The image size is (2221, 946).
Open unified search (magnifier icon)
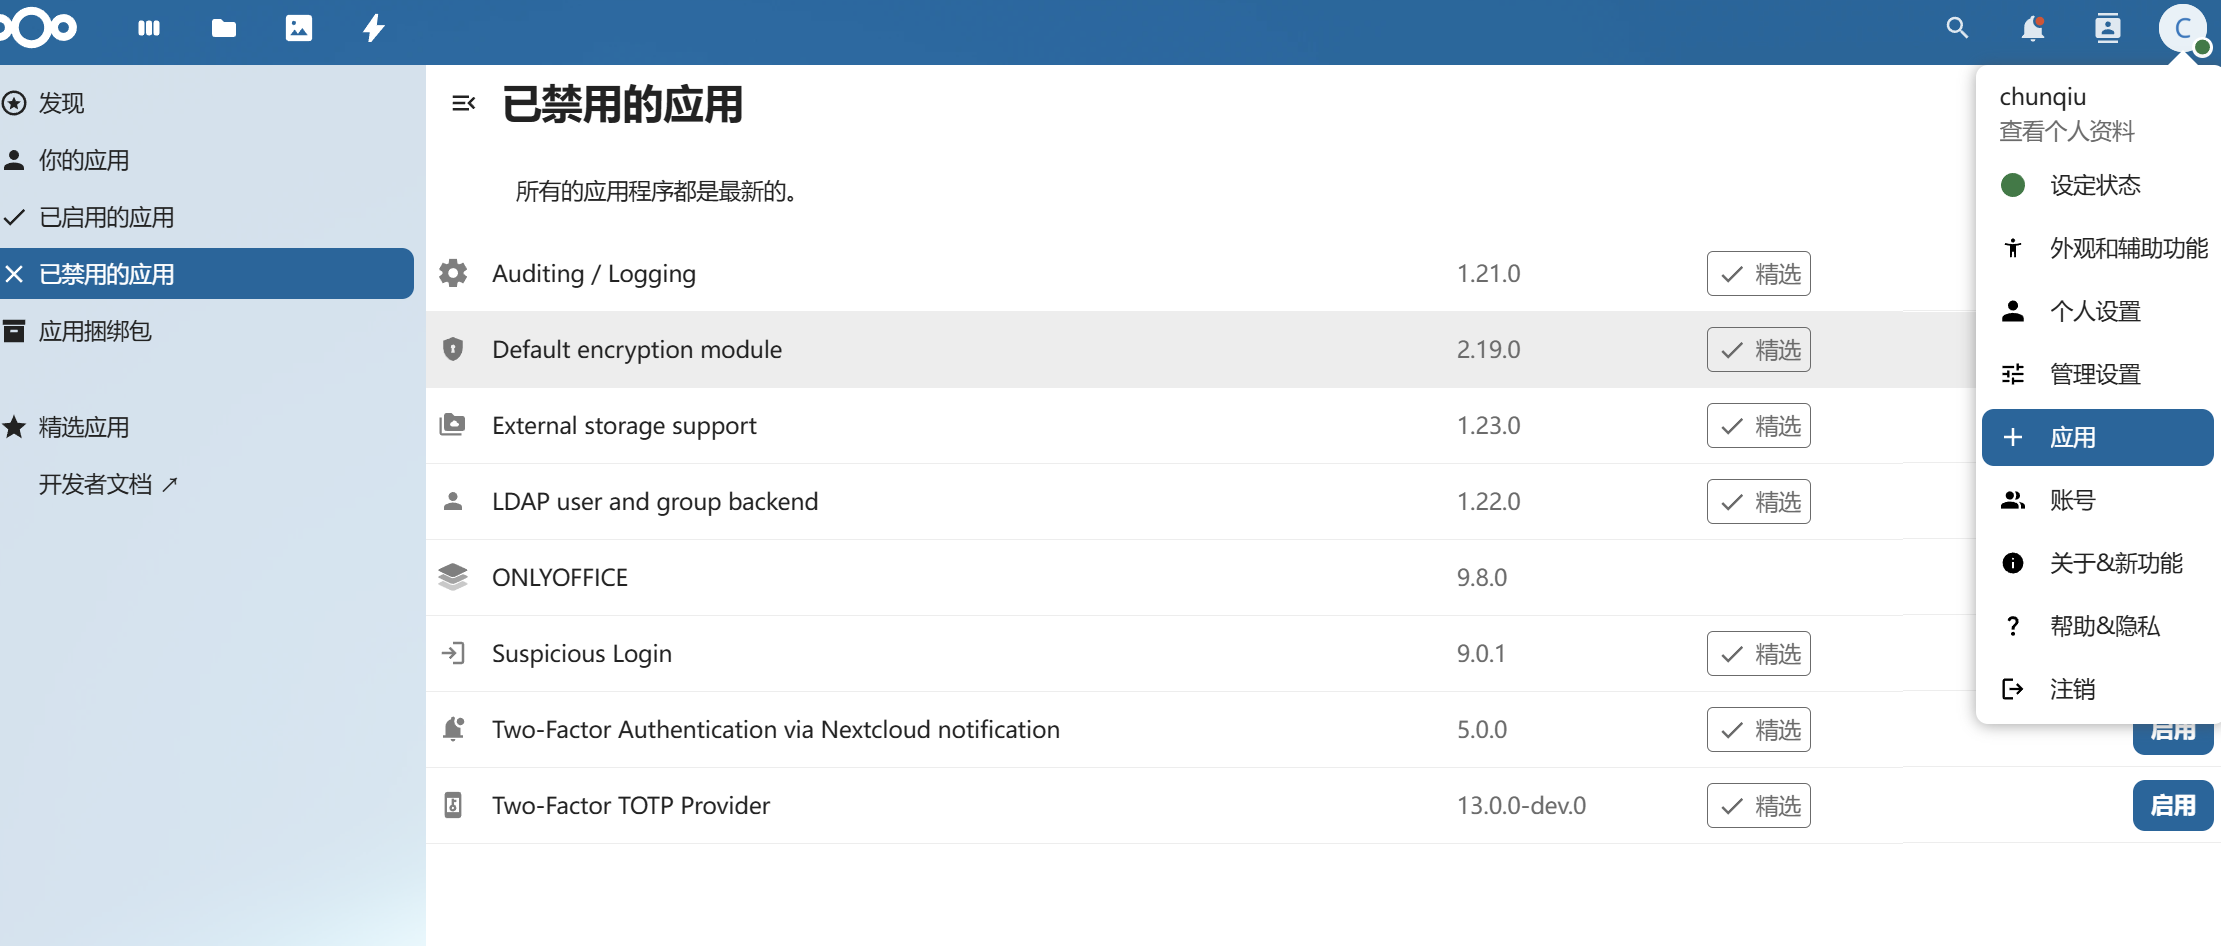(x=1956, y=28)
